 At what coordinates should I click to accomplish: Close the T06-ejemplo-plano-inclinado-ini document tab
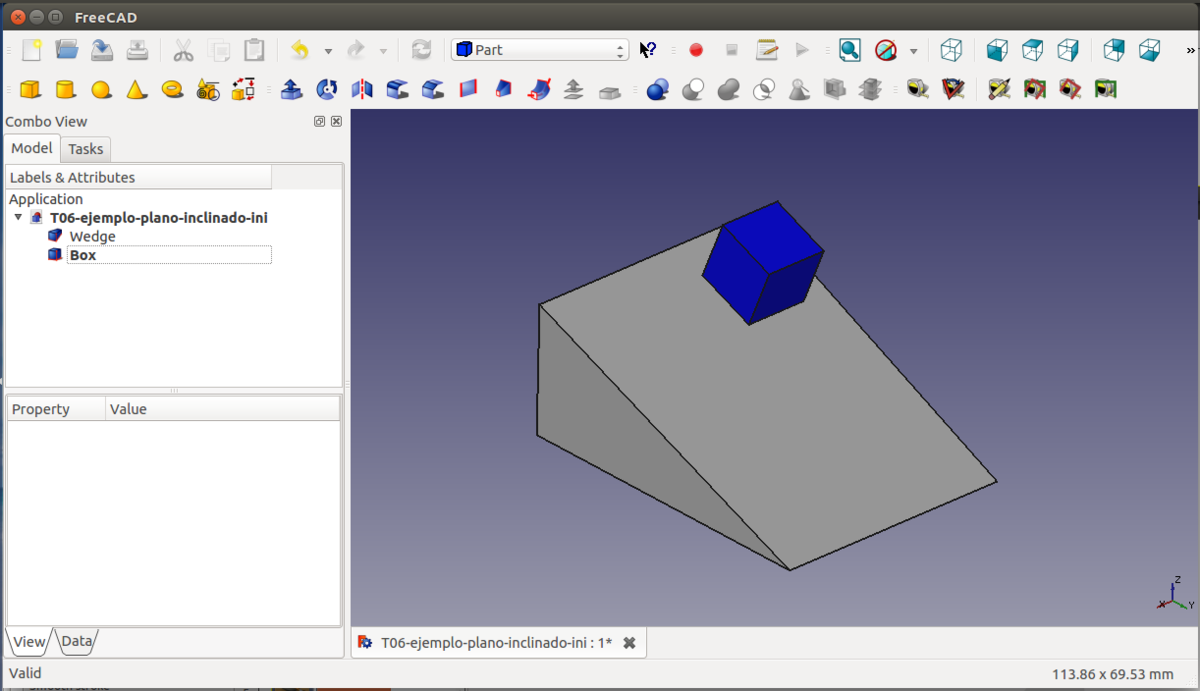pos(629,643)
